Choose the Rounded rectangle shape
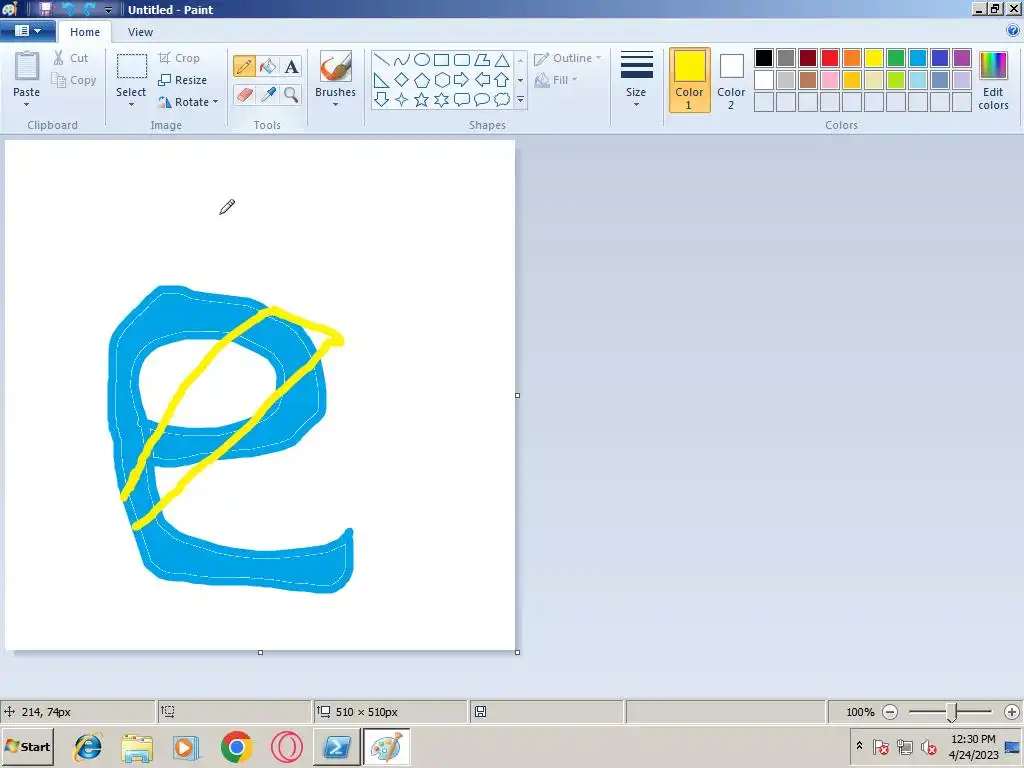This screenshot has height=768, width=1024. click(x=462, y=60)
